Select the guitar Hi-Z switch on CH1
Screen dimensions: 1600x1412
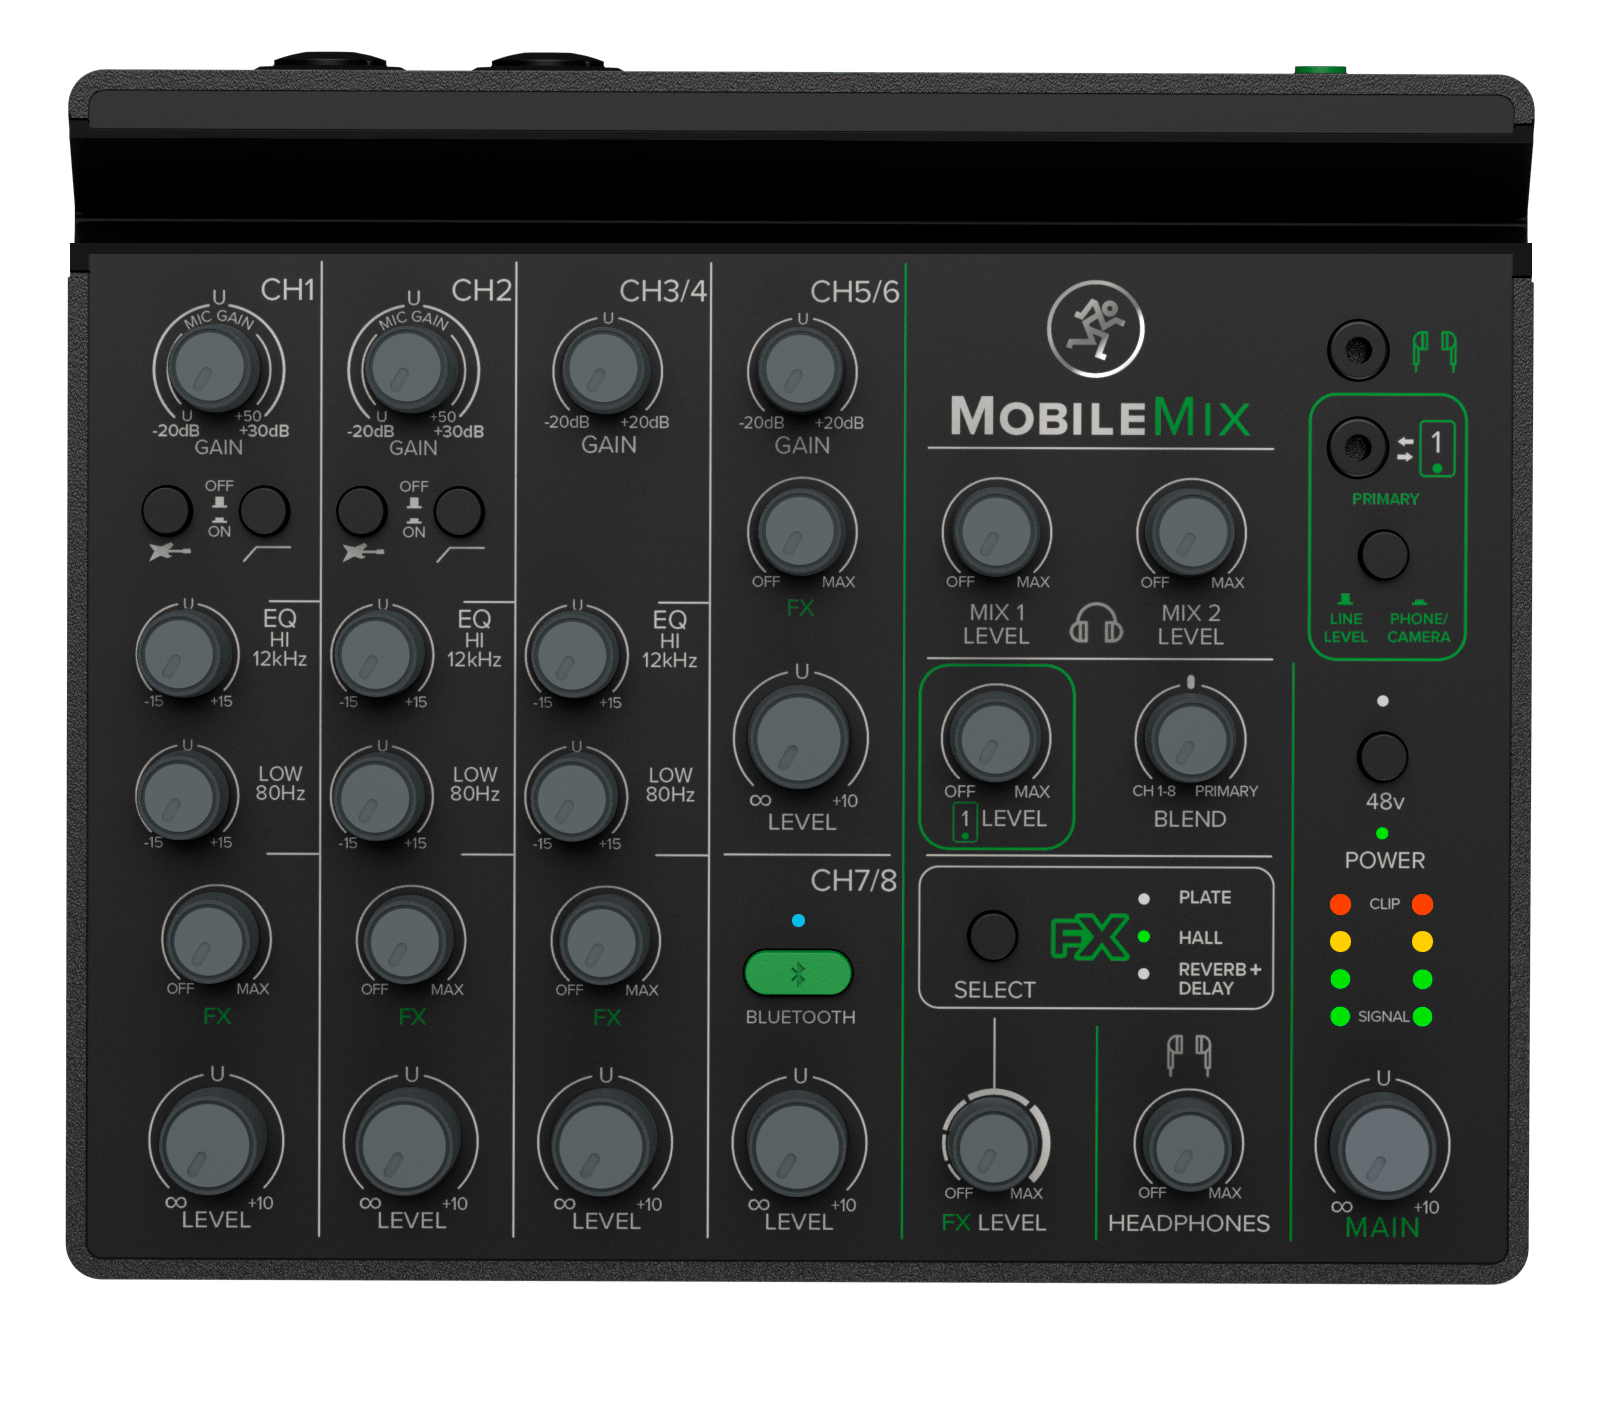tap(168, 511)
